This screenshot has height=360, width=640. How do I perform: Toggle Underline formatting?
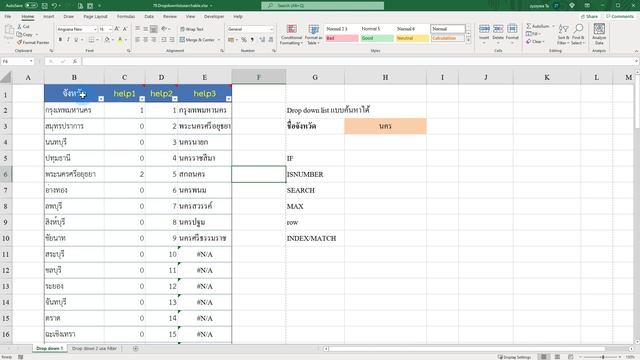[76, 40]
